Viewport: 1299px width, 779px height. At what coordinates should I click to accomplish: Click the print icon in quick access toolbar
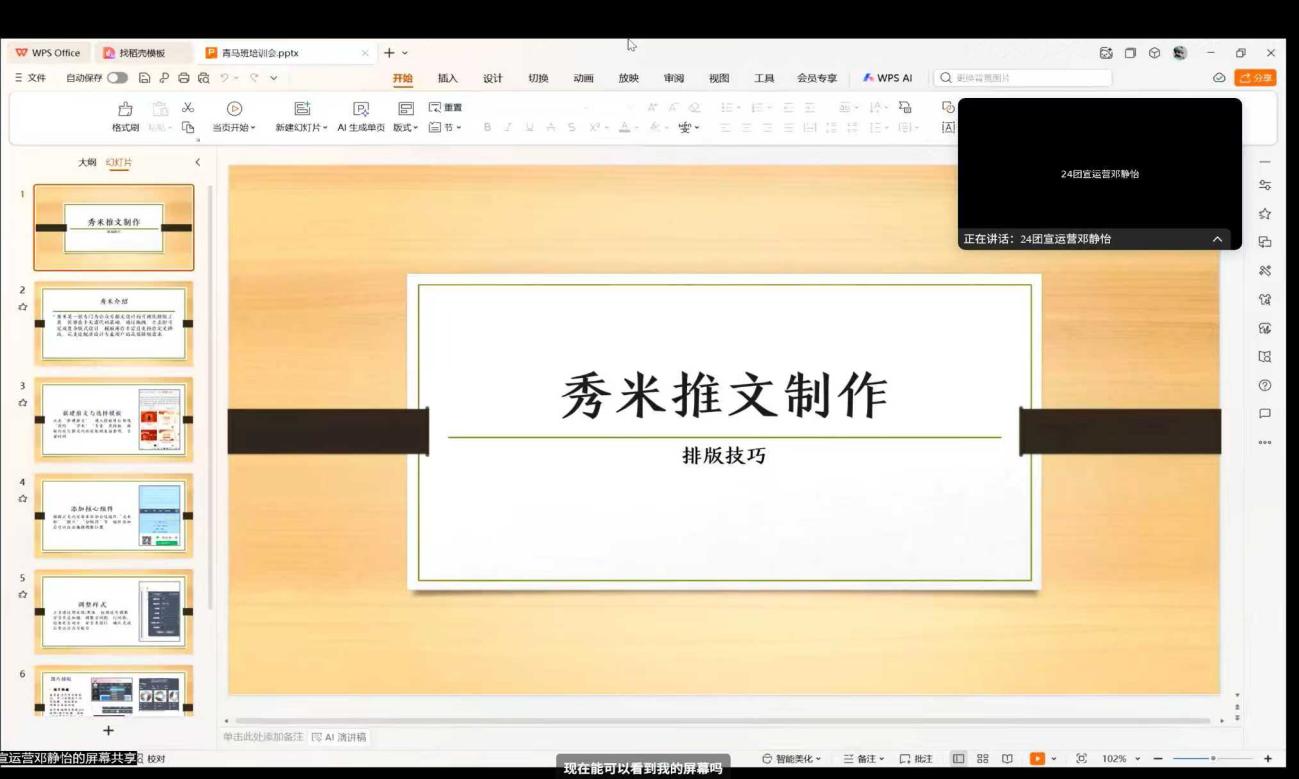click(x=183, y=78)
